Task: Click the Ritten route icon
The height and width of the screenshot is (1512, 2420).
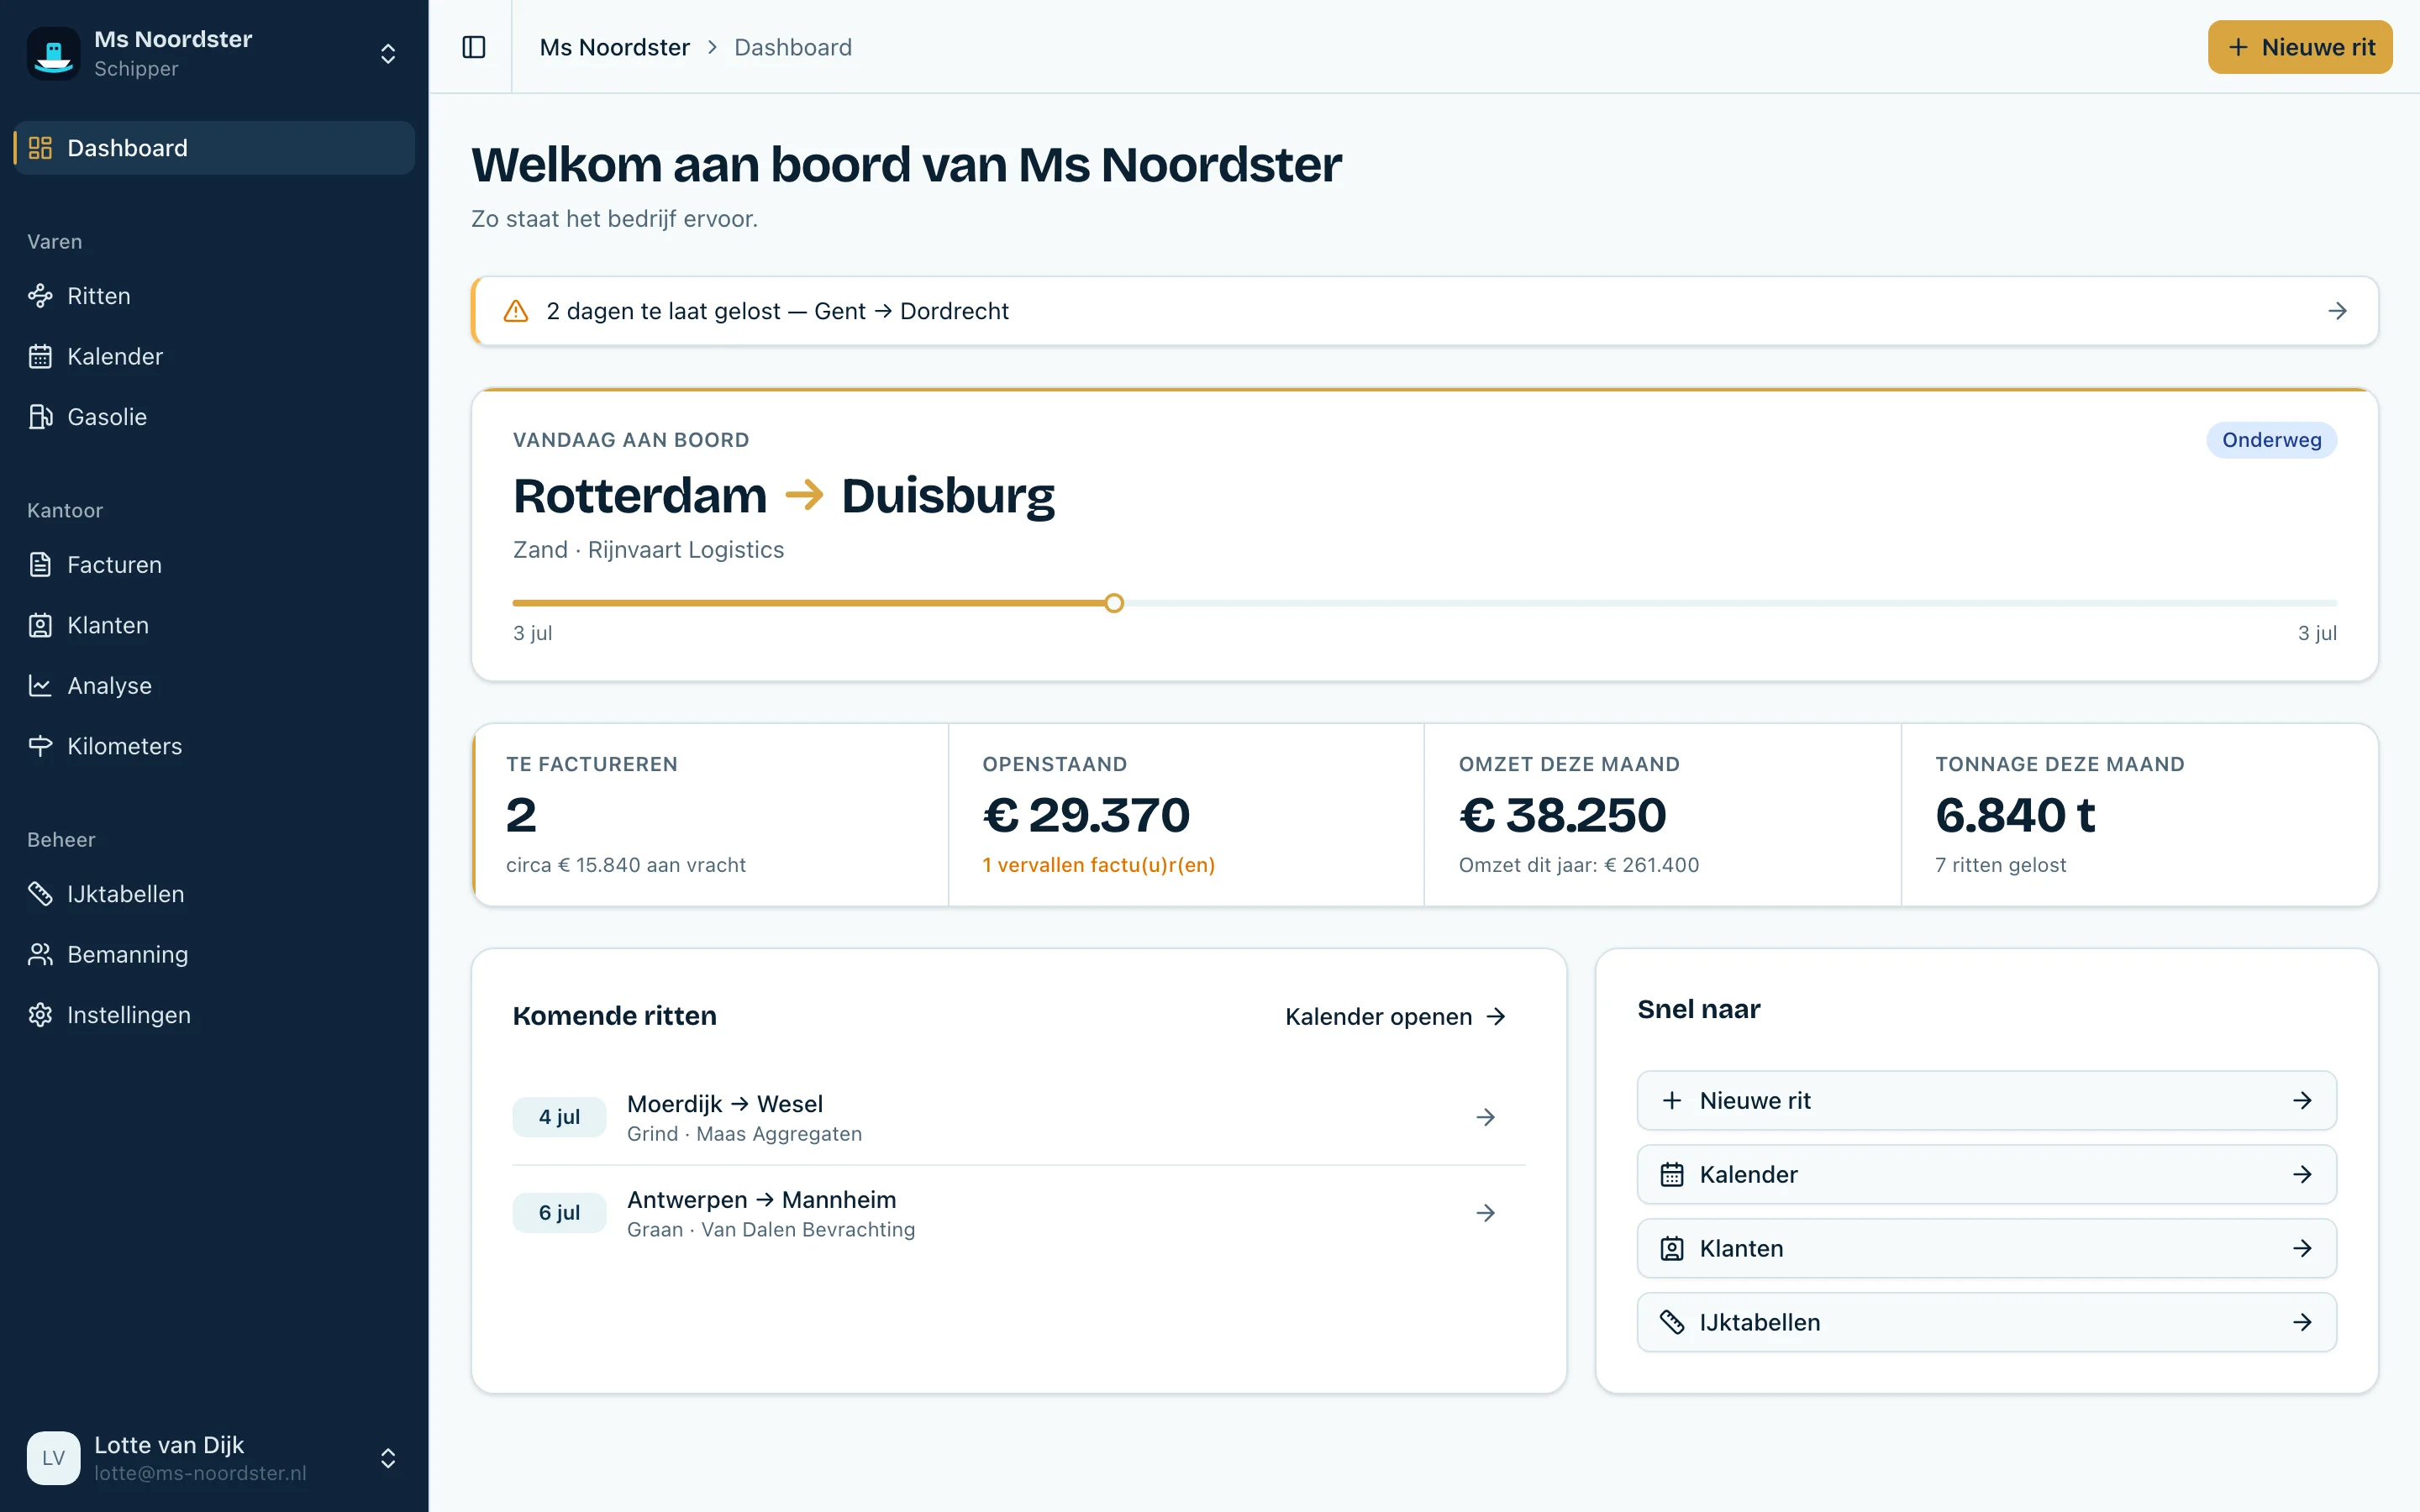Action: 40,296
